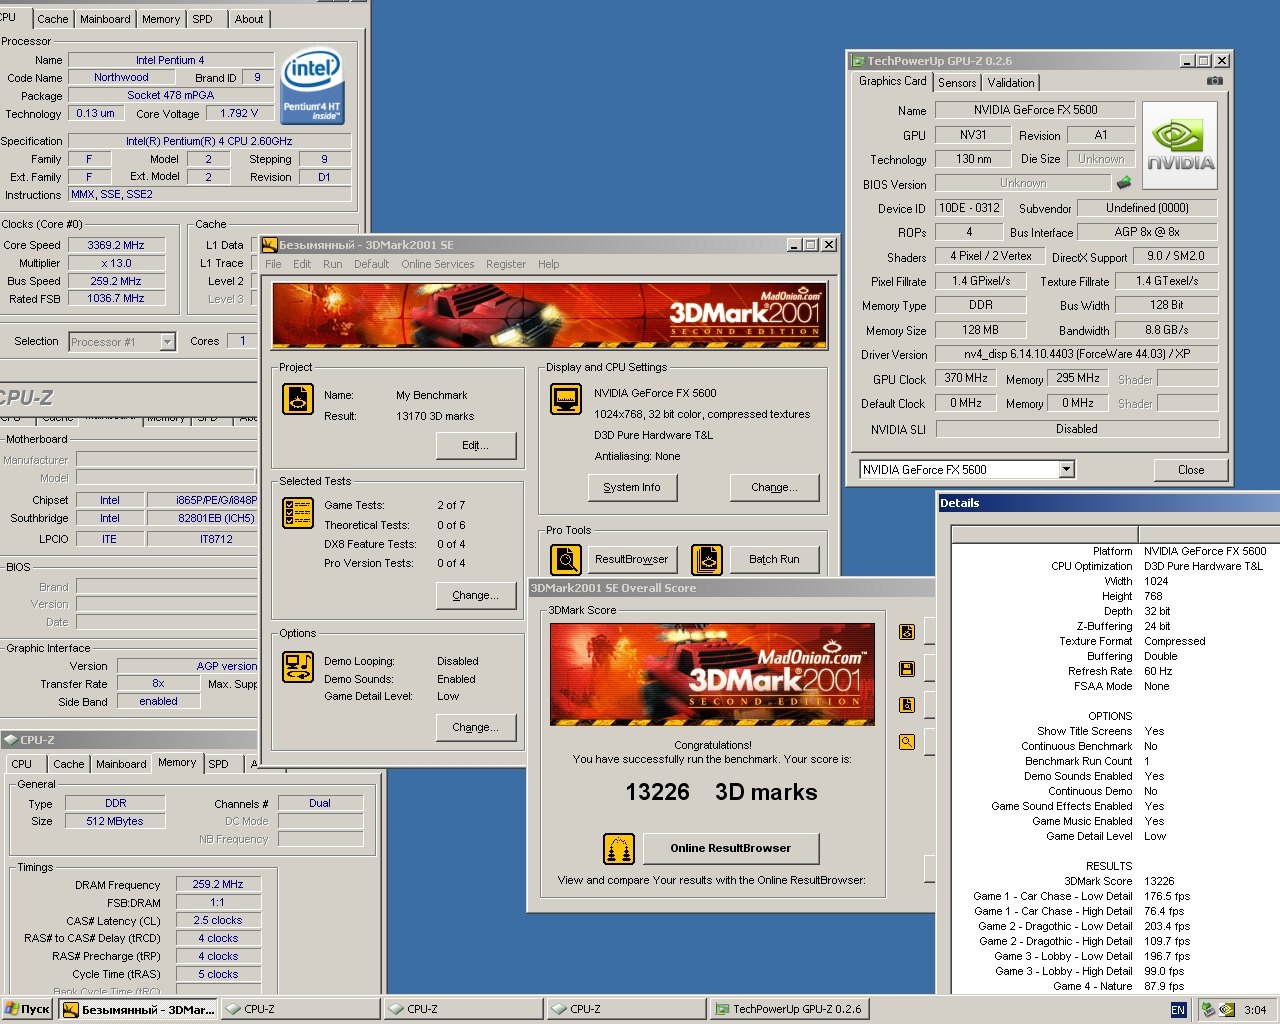Click the Options icon in 3DMark
The width and height of the screenshot is (1280, 1024).
point(298,666)
